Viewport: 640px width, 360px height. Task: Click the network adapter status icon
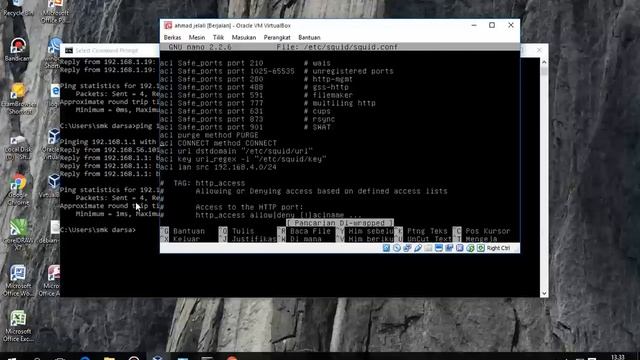(x=407, y=248)
